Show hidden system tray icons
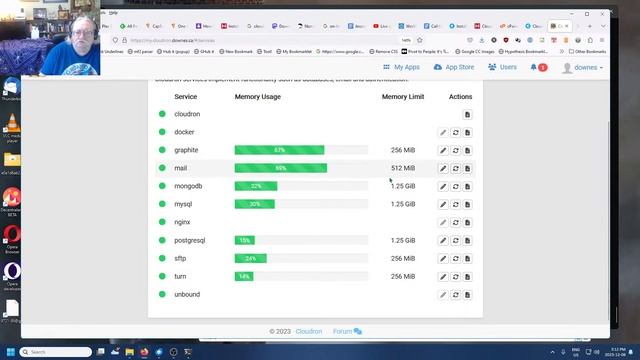 [552, 352]
